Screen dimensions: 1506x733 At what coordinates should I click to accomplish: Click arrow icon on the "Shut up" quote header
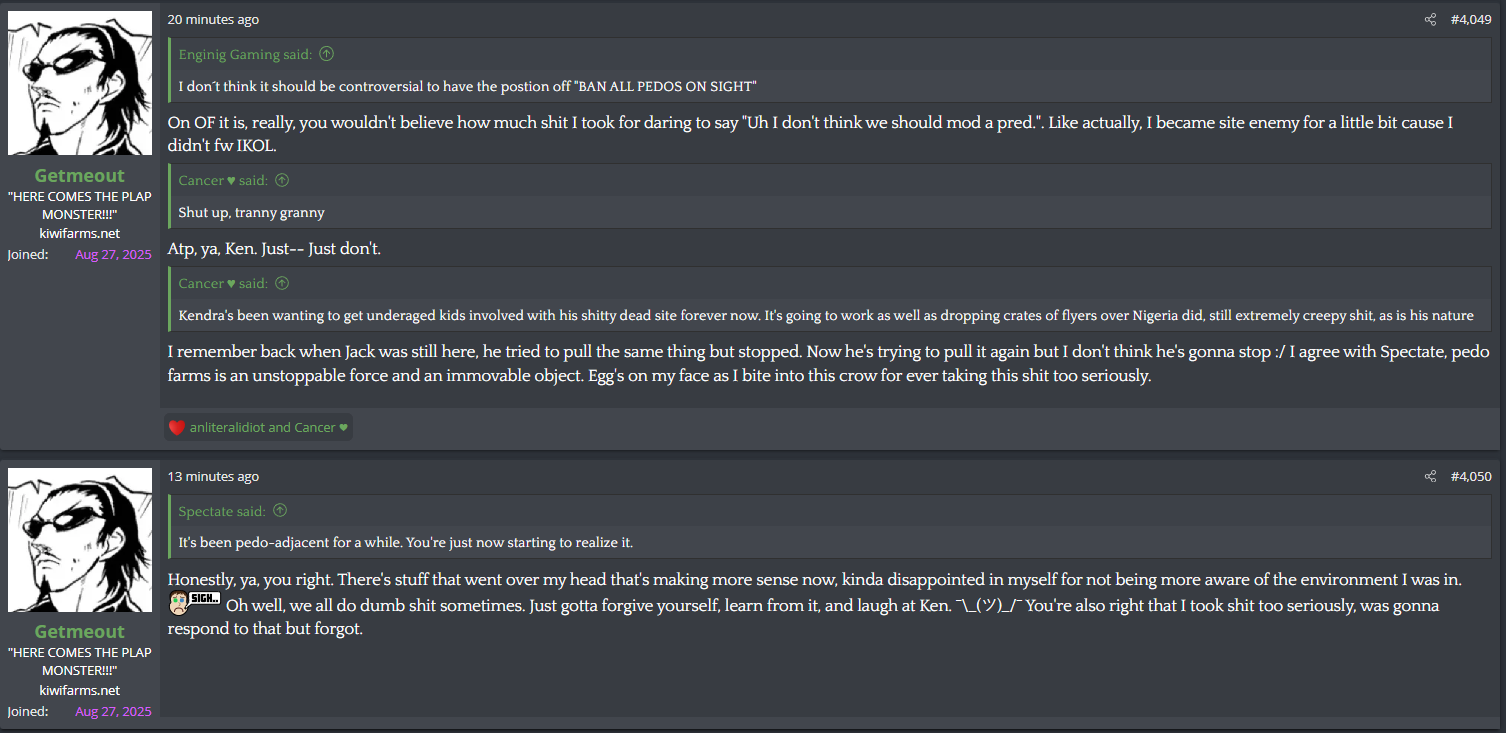(282, 180)
